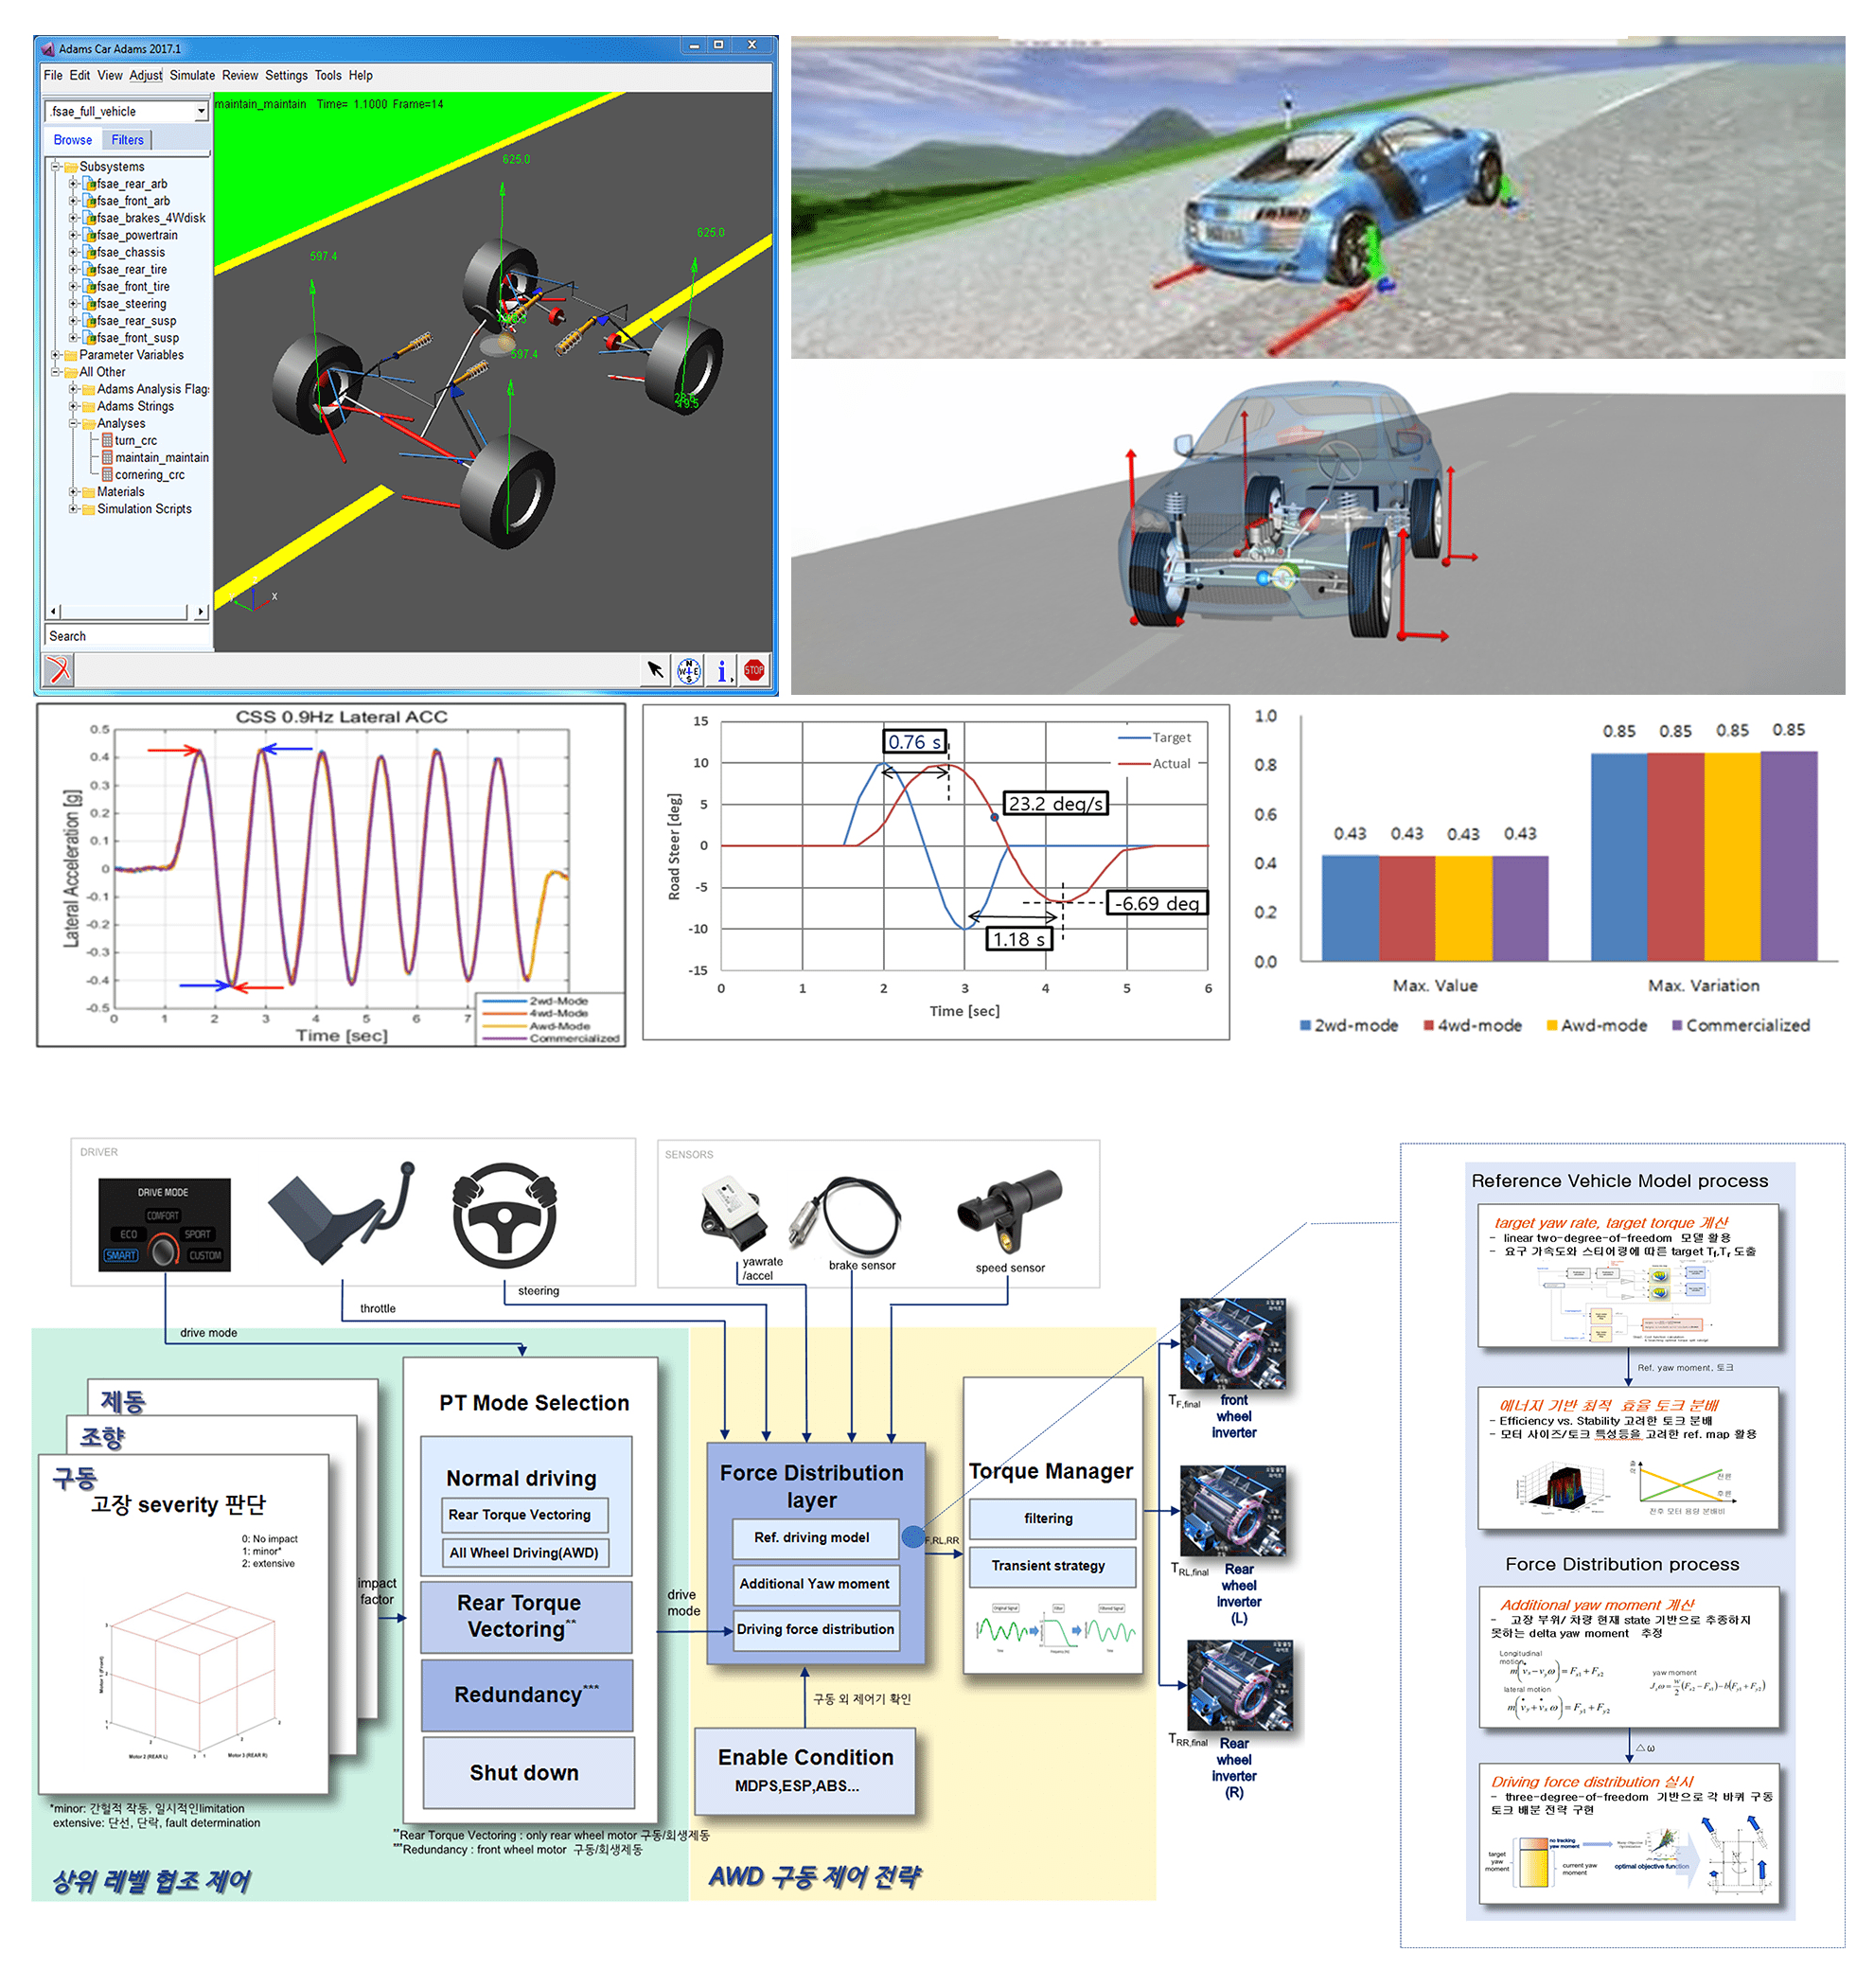Click the cornering_crc analysis icon
The width and height of the screenshot is (1874, 1988).
point(107,475)
